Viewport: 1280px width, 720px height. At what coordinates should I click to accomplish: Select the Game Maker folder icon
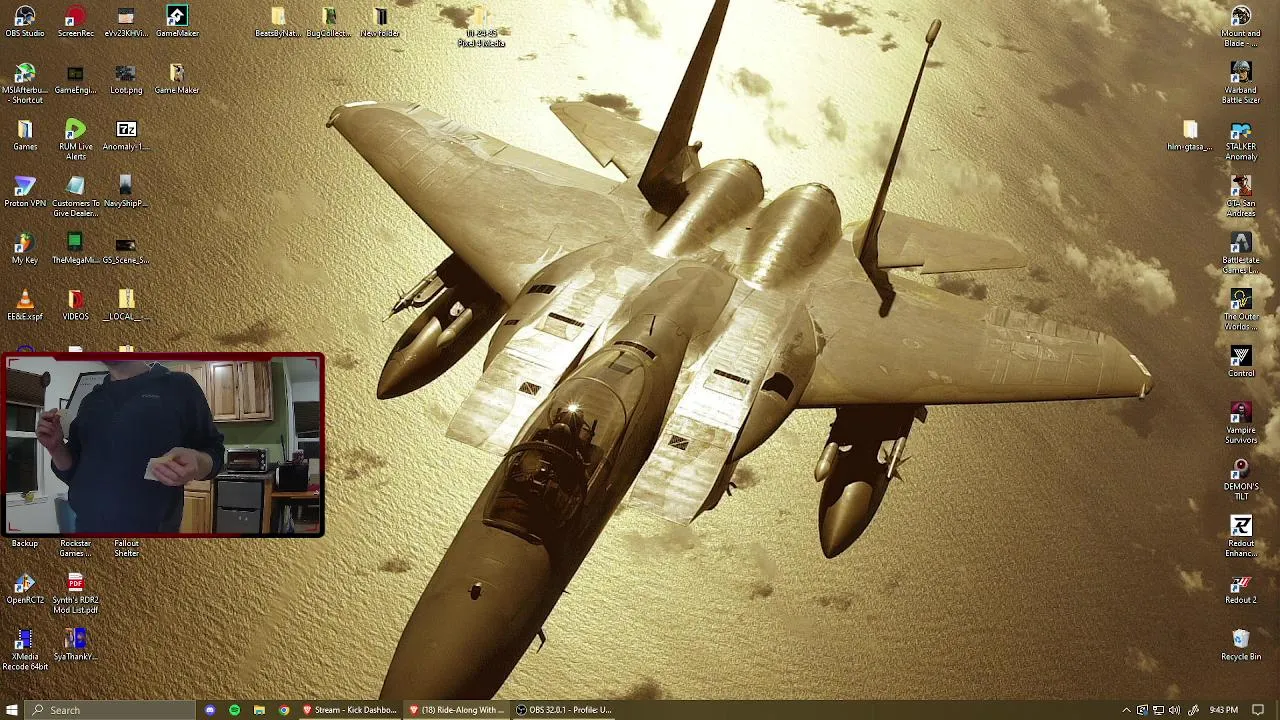coord(177,79)
